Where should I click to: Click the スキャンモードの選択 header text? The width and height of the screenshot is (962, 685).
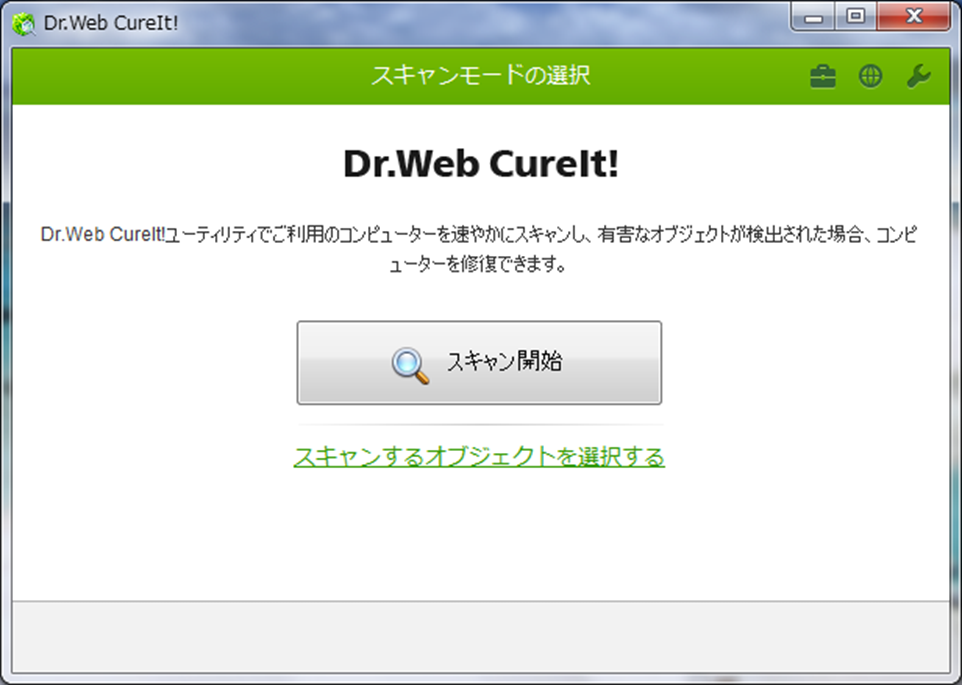(x=480, y=75)
